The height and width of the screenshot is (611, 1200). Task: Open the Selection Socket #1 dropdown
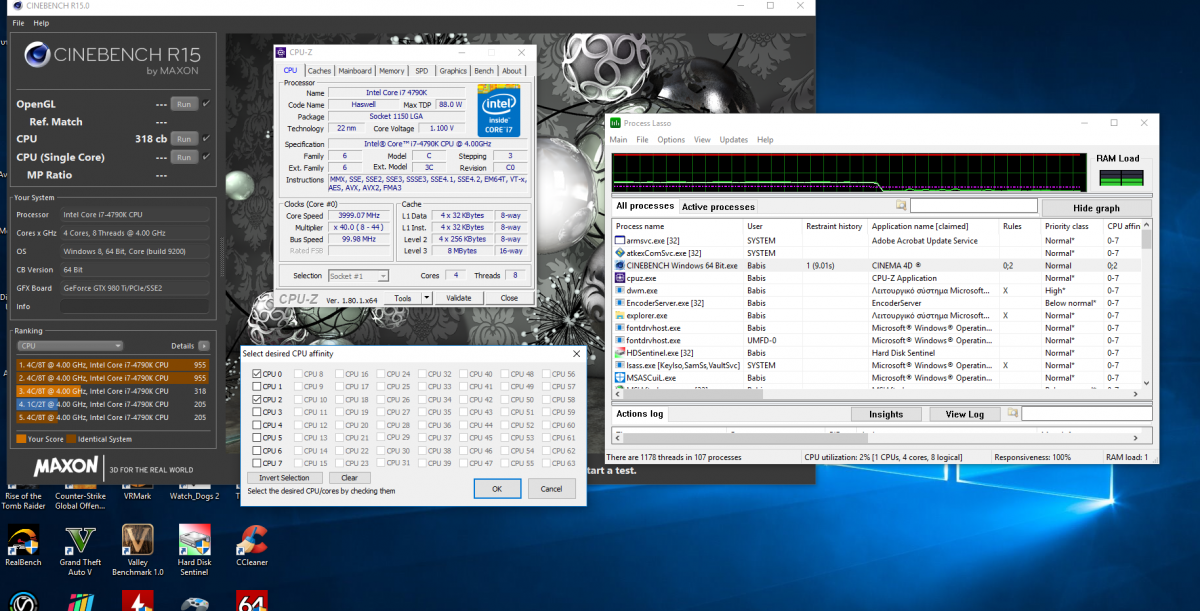(360, 275)
